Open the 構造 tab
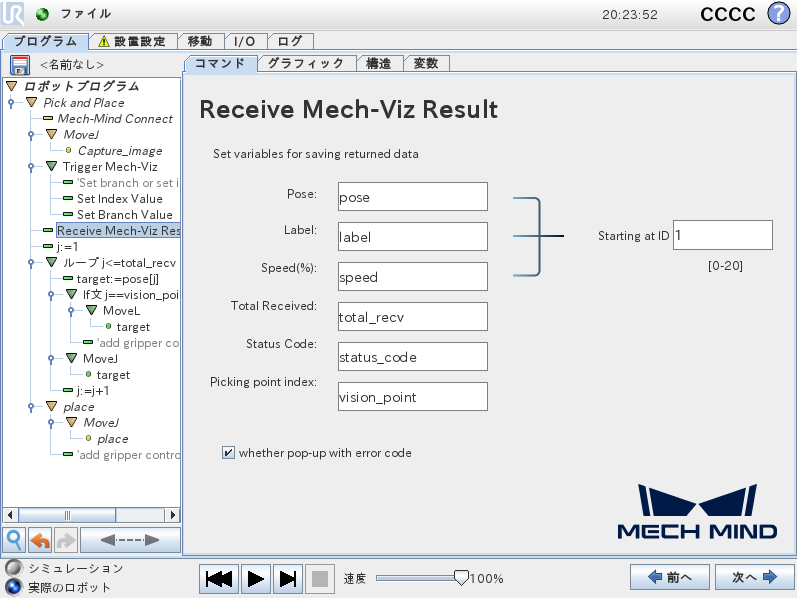797x600 pixels. tap(379, 64)
